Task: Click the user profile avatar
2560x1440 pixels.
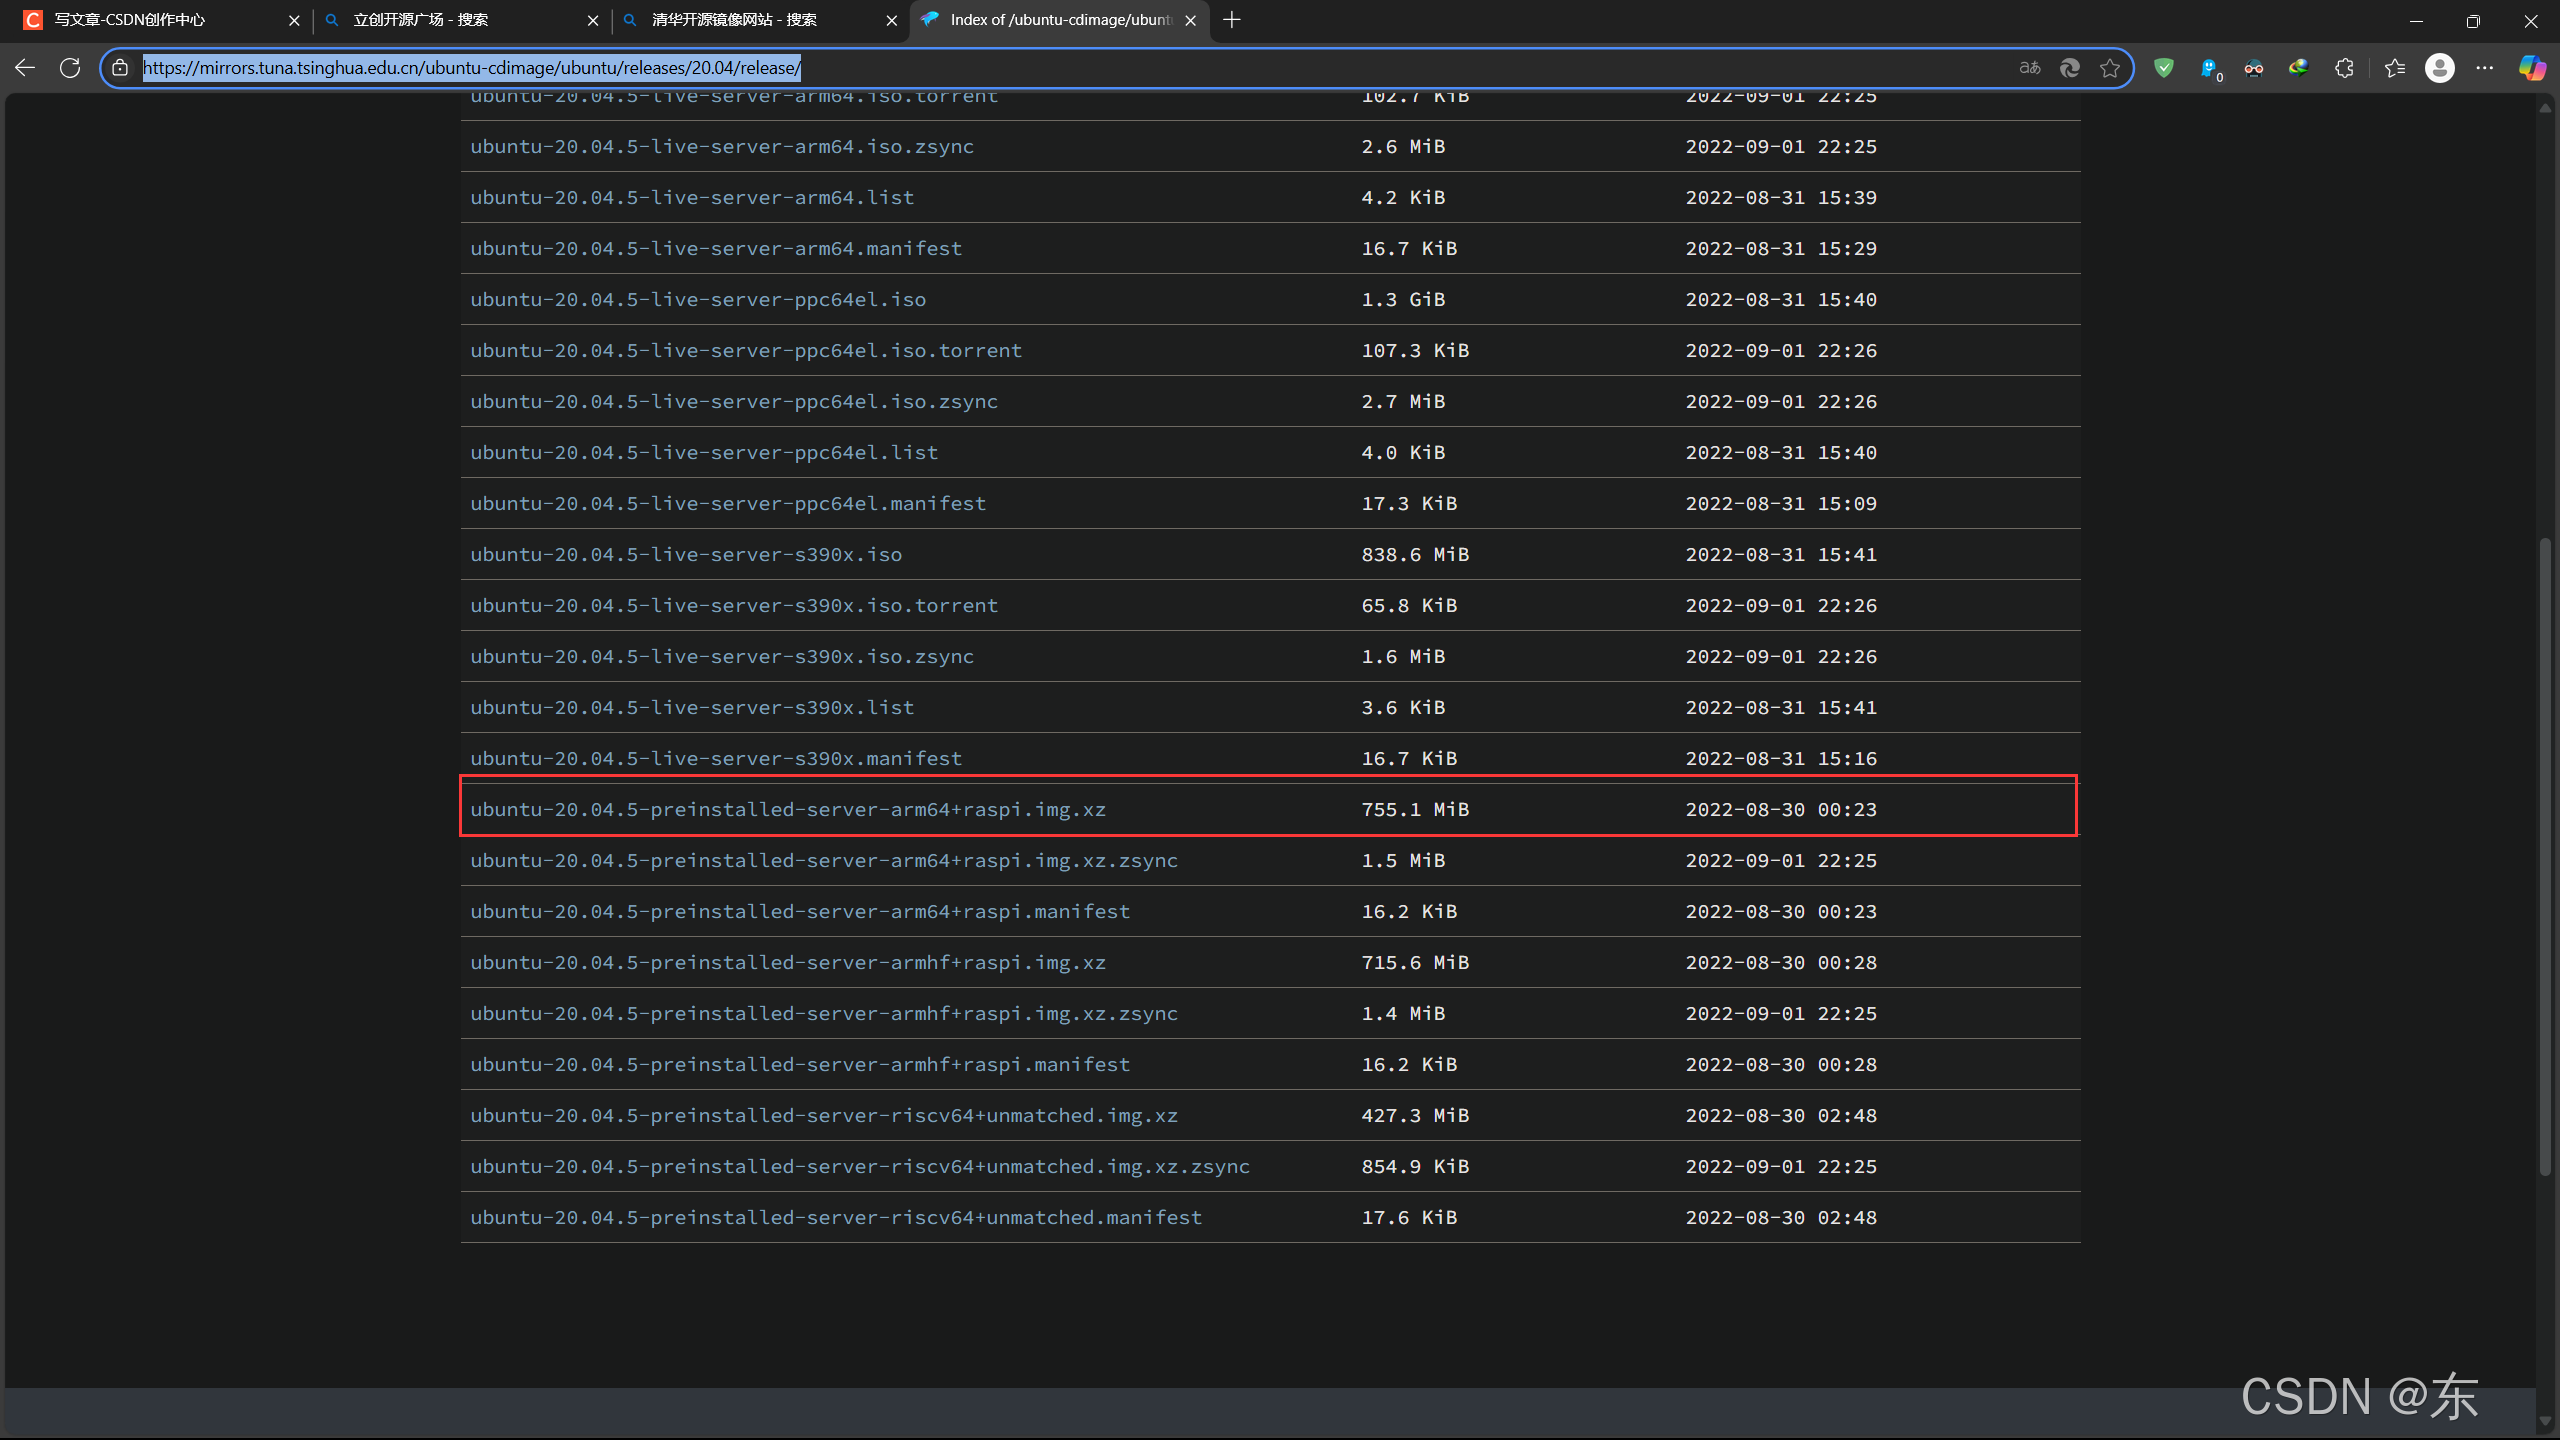Action: pyautogui.click(x=2439, y=68)
